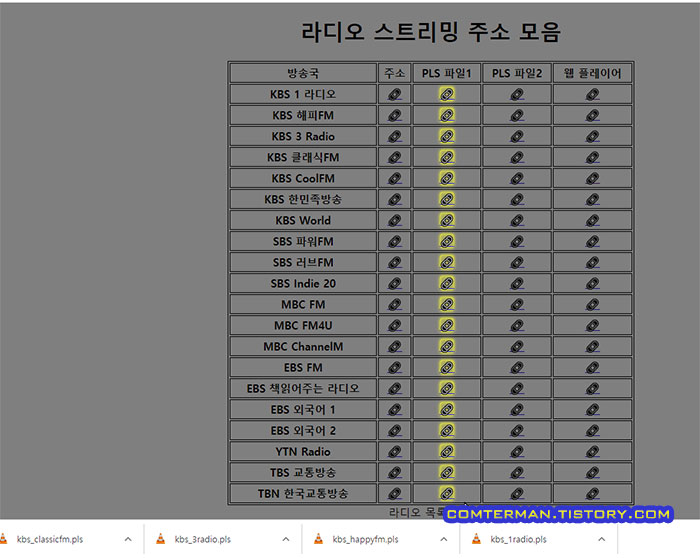
Task: Open downloaded kbs_classicfm.pls file
Action: click(50, 539)
